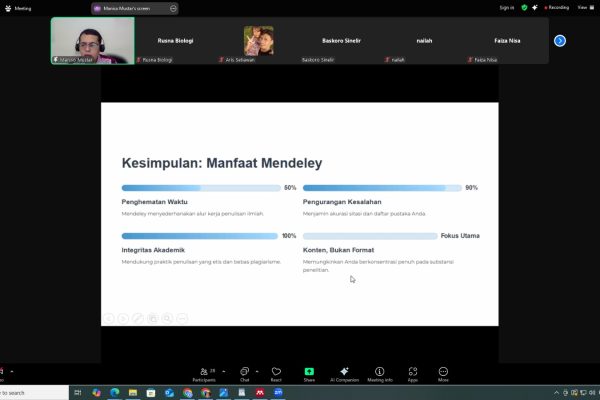Image resolution: width=600 pixels, height=400 pixels.
Task: Open the Participants panel
Action: pos(204,374)
